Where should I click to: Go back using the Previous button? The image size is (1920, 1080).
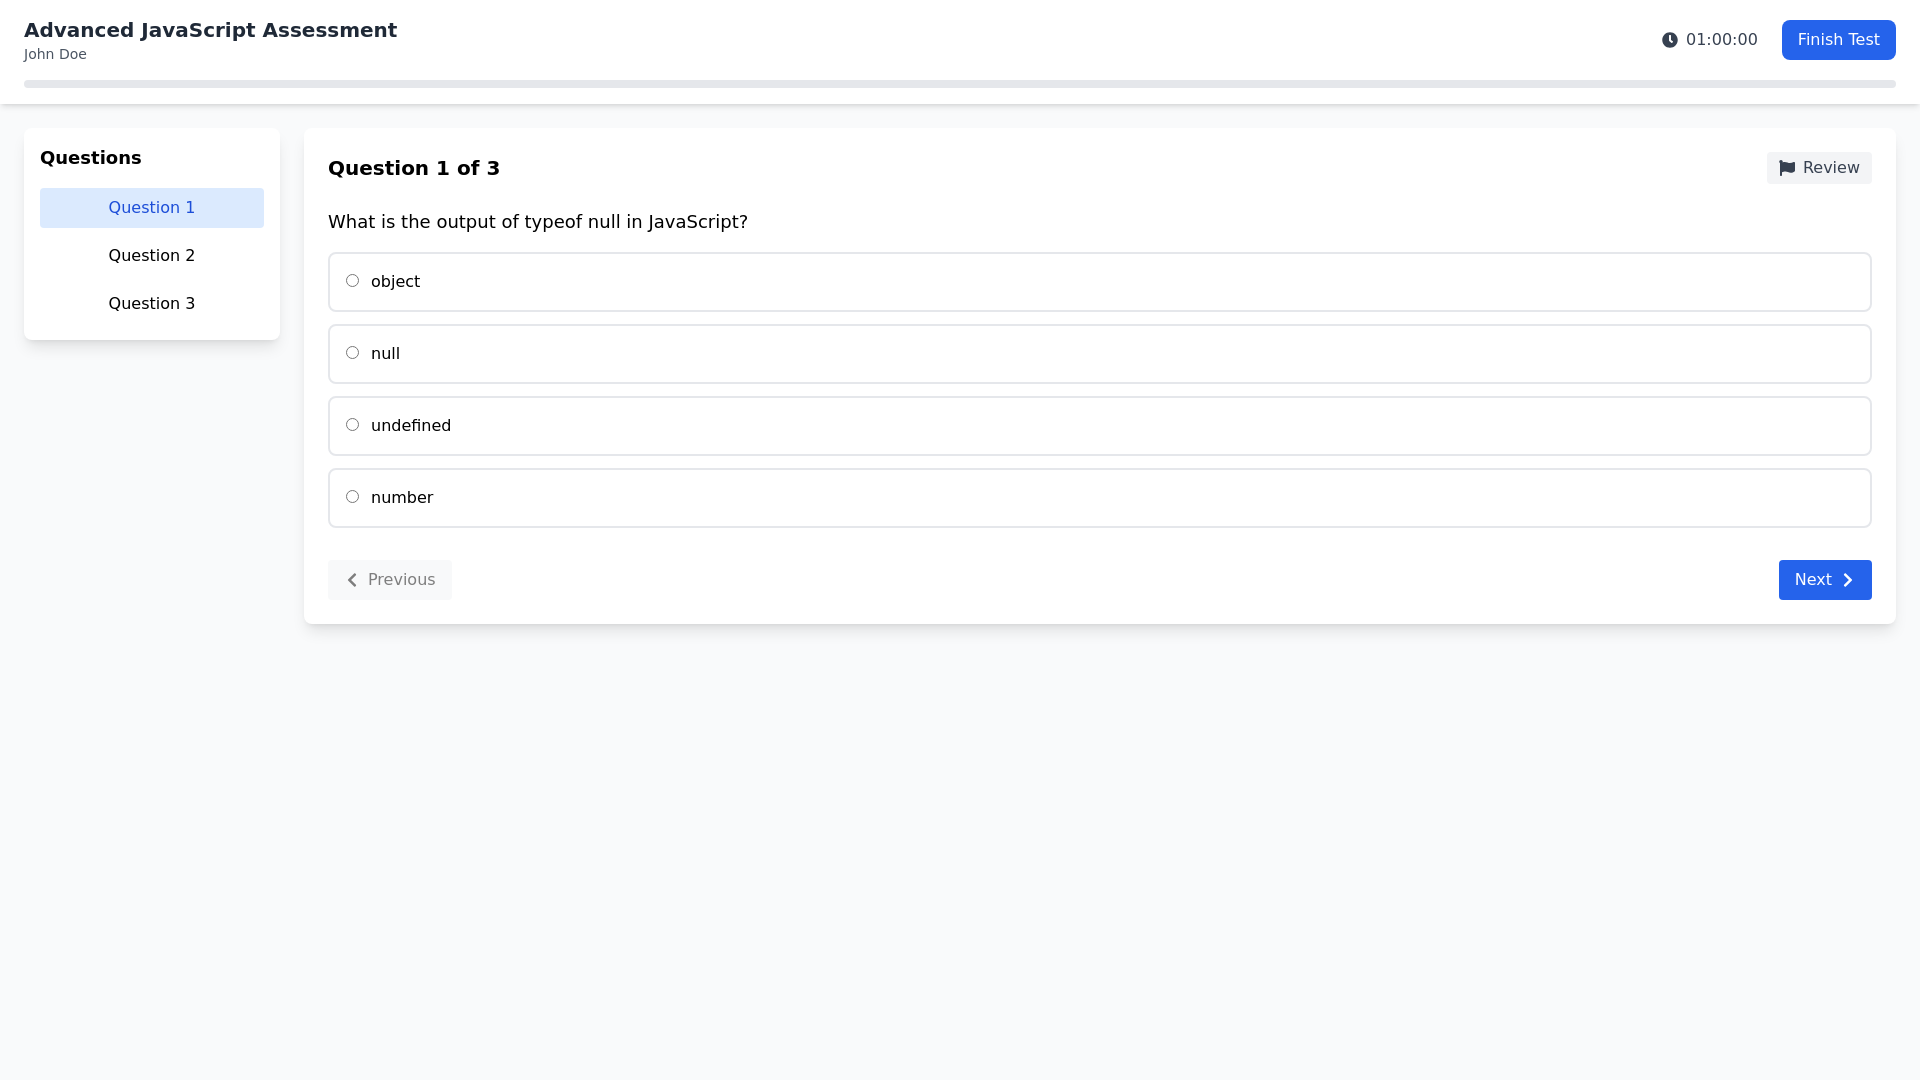pos(390,580)
